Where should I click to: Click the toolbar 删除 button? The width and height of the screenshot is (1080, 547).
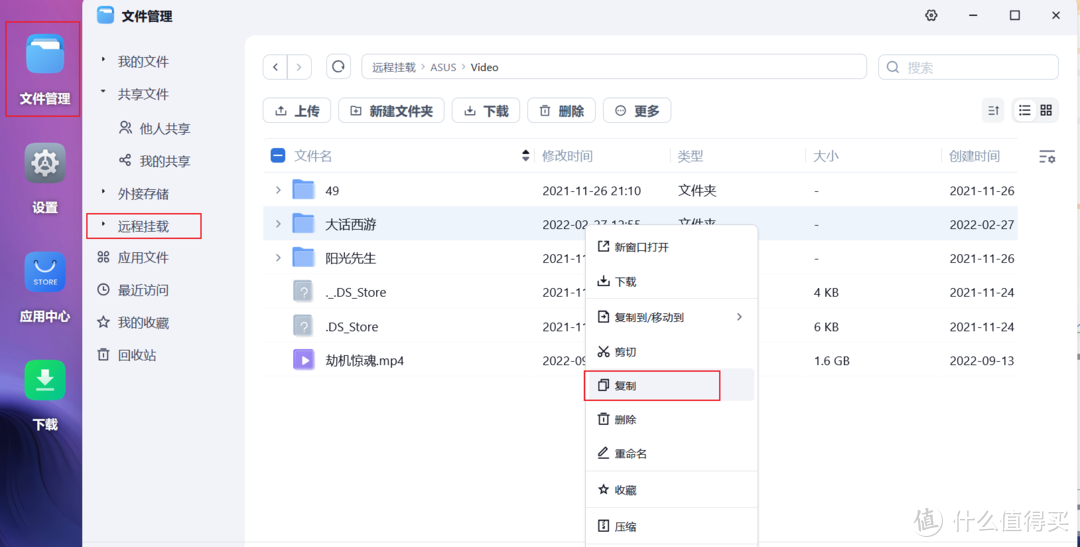coord(561,110)
